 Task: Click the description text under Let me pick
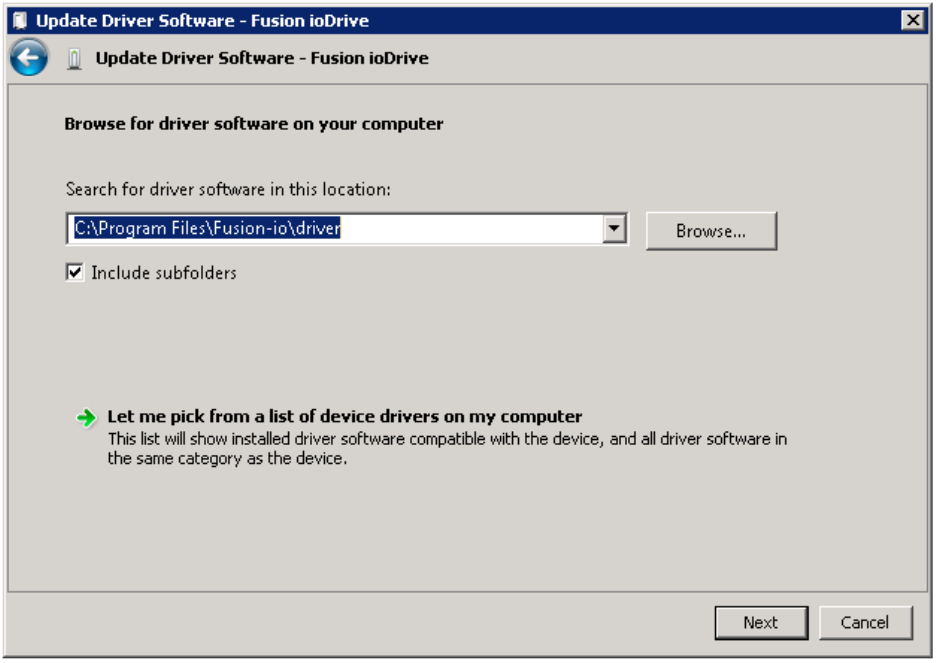(x=447, y=449)
